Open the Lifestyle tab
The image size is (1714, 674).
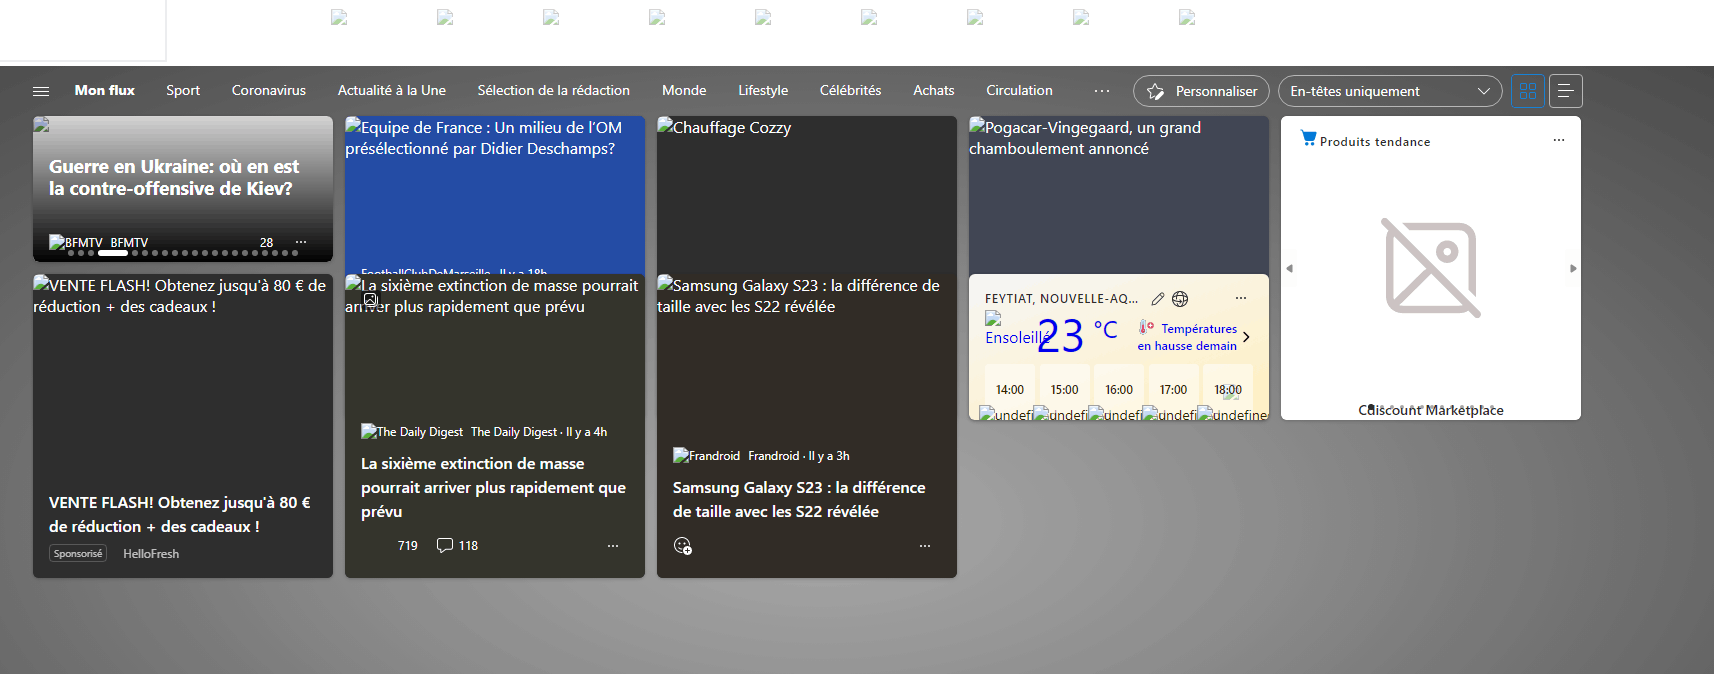(x=763, y=90)
